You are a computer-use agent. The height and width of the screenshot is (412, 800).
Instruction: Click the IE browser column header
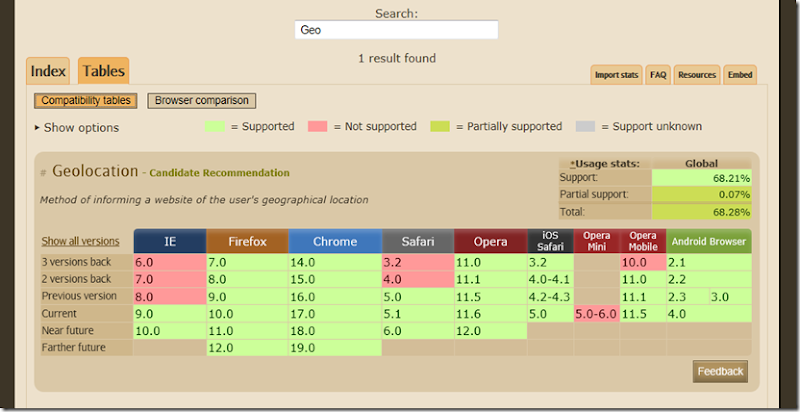pos(170,241)
